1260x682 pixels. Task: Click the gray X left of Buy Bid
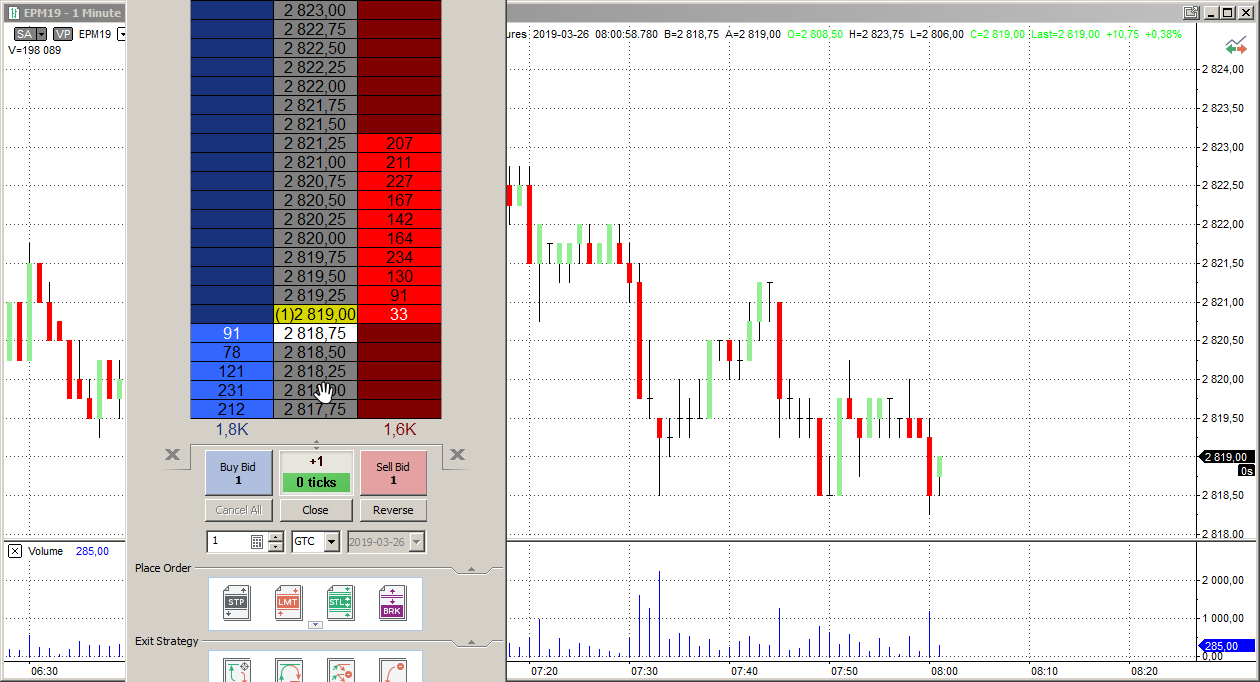click(x=173, y=455)
